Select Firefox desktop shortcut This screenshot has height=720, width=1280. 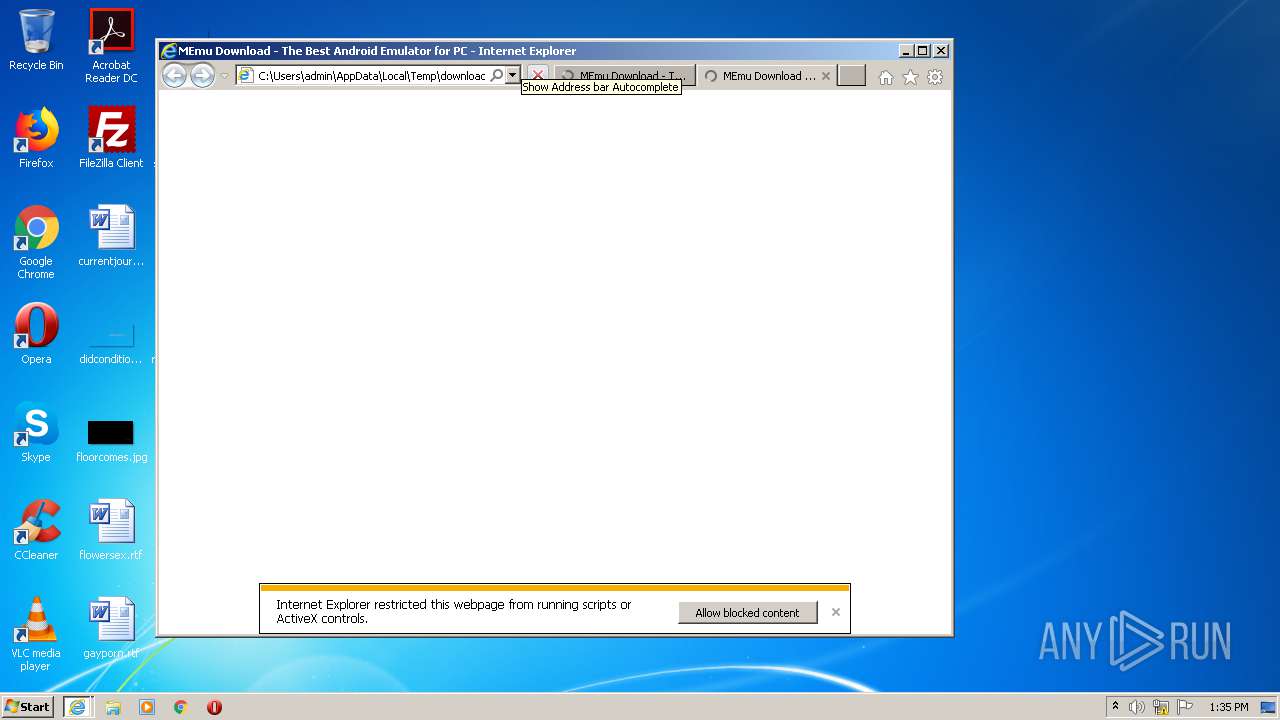(x=36, y=138)
